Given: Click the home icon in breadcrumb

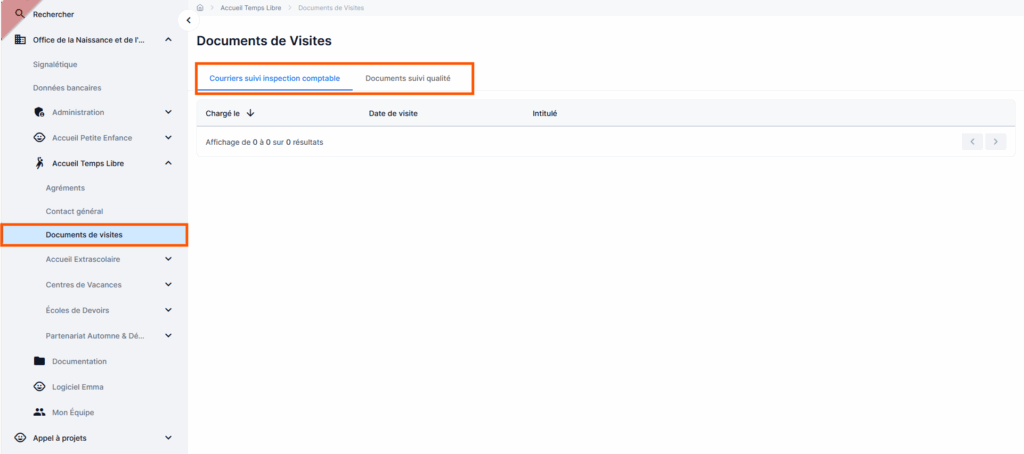Looking at the screenshot, I should [x=200, y=8].
